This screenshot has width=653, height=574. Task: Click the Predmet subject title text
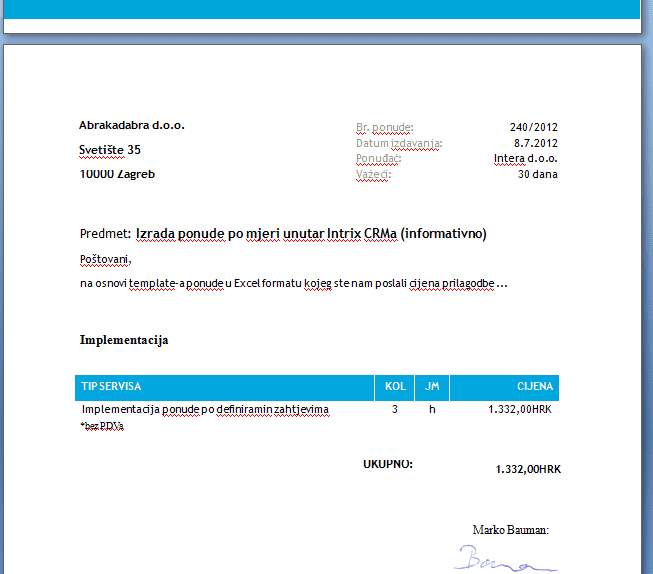(310, 234)
